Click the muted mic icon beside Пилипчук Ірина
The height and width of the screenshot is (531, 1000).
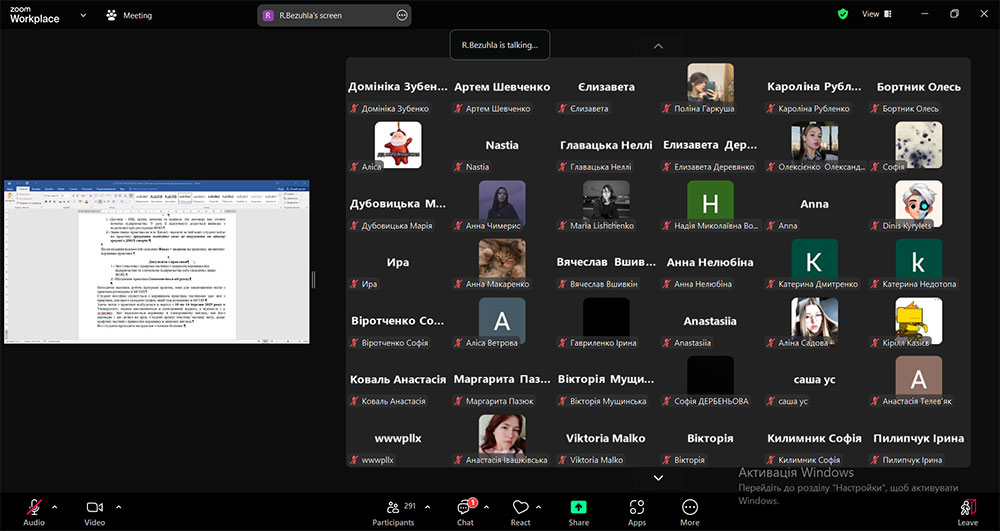point(875,460)
